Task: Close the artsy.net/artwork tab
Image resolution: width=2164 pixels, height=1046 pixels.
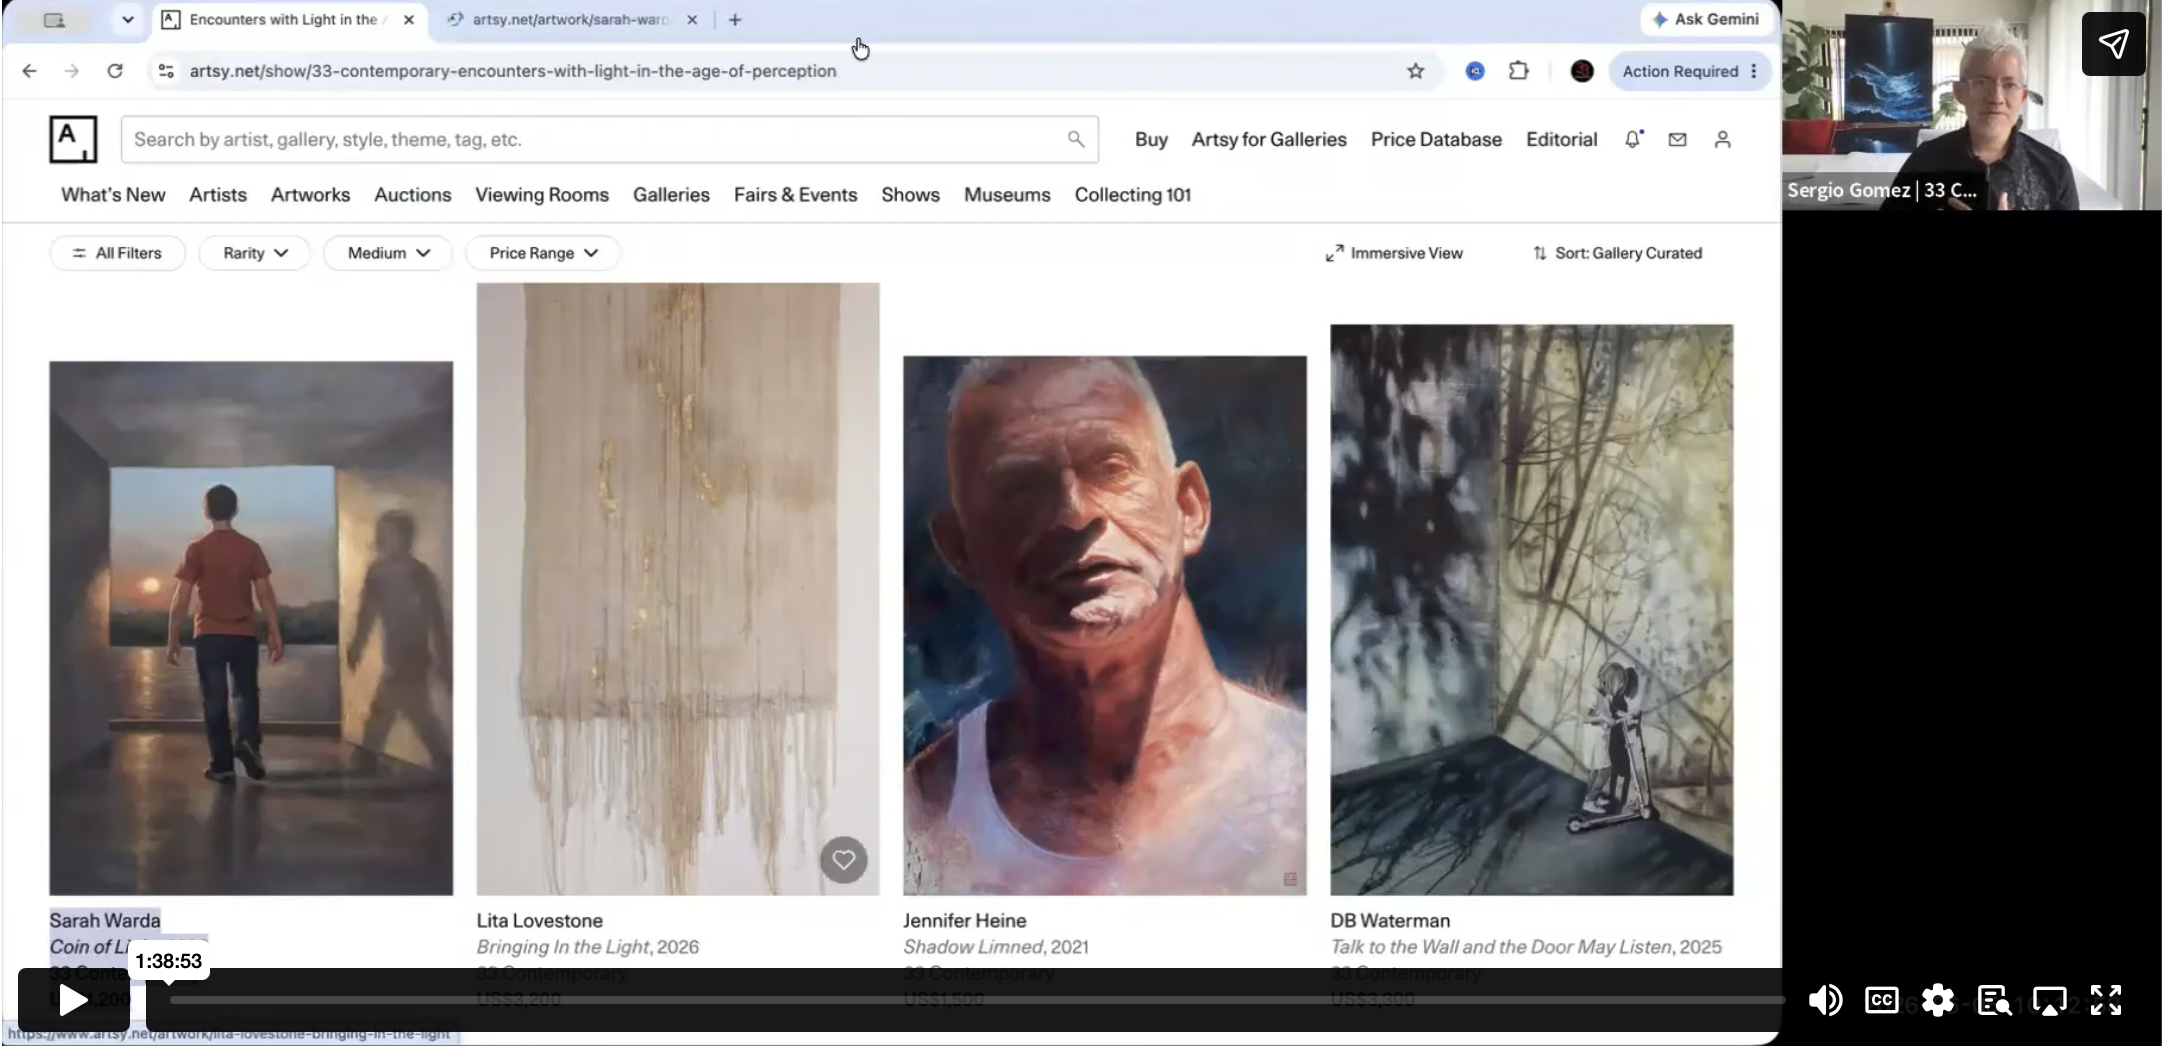Action: (x=692, y=20)
